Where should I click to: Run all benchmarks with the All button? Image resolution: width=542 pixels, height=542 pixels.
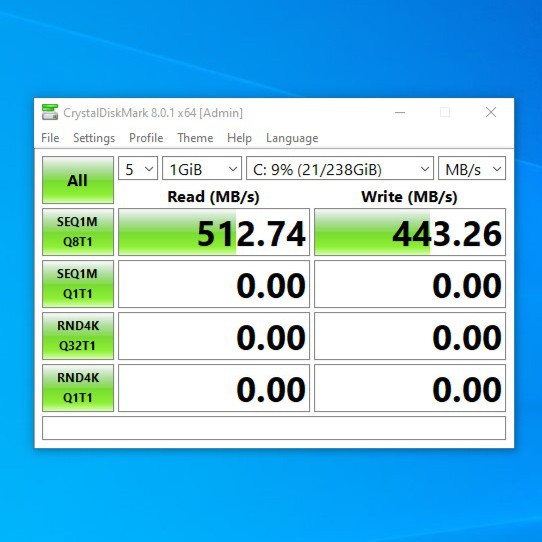pos(78,180)
